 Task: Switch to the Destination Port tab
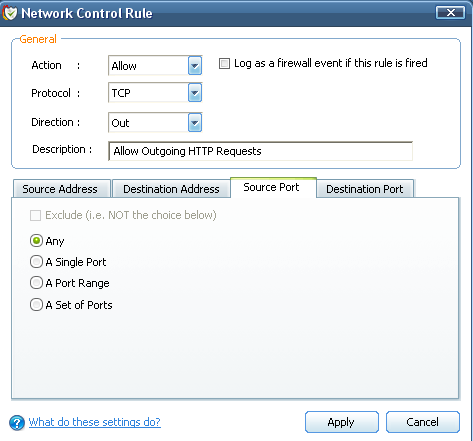[365, 189]
